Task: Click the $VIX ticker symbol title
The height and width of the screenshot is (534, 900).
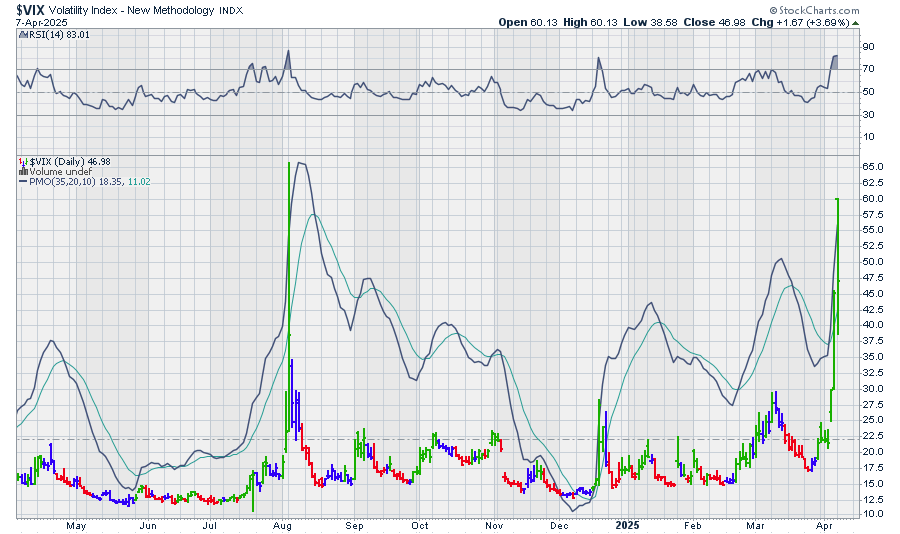Action: click(36, 8)
